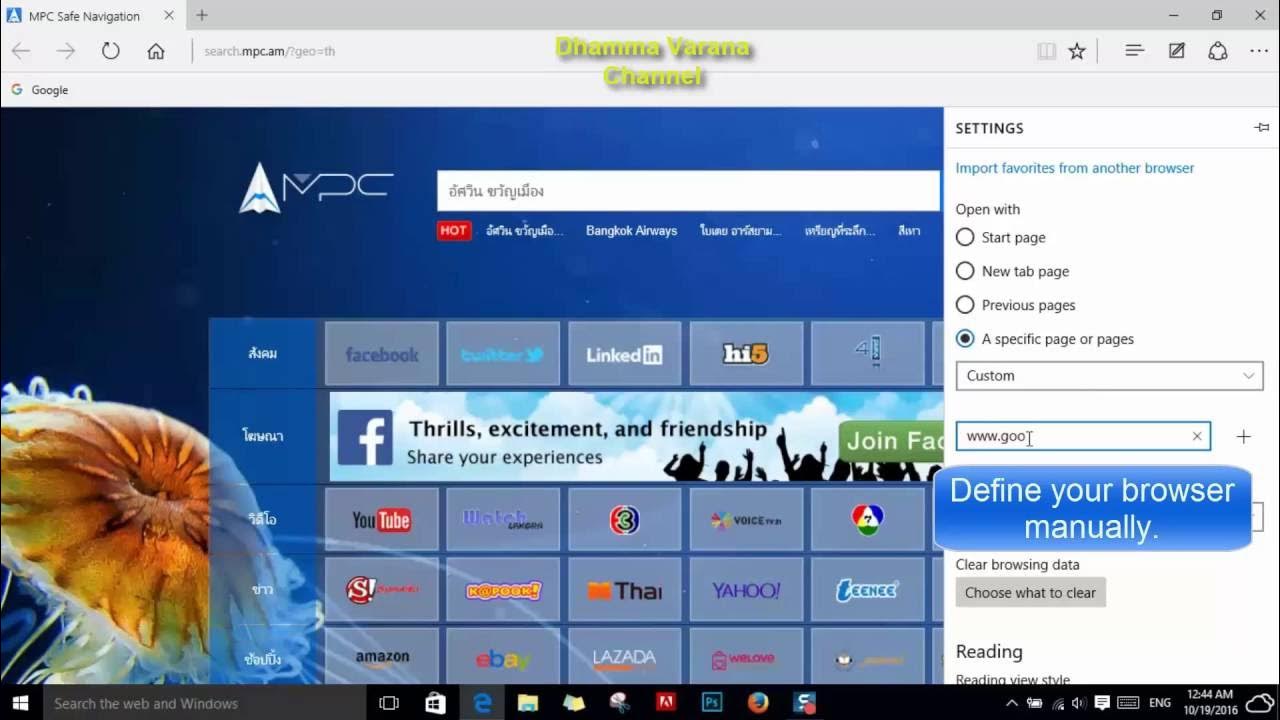This screenshot has width=1280, height=720.
Task: Select A specific page or pages
Action: (1045, 339)
